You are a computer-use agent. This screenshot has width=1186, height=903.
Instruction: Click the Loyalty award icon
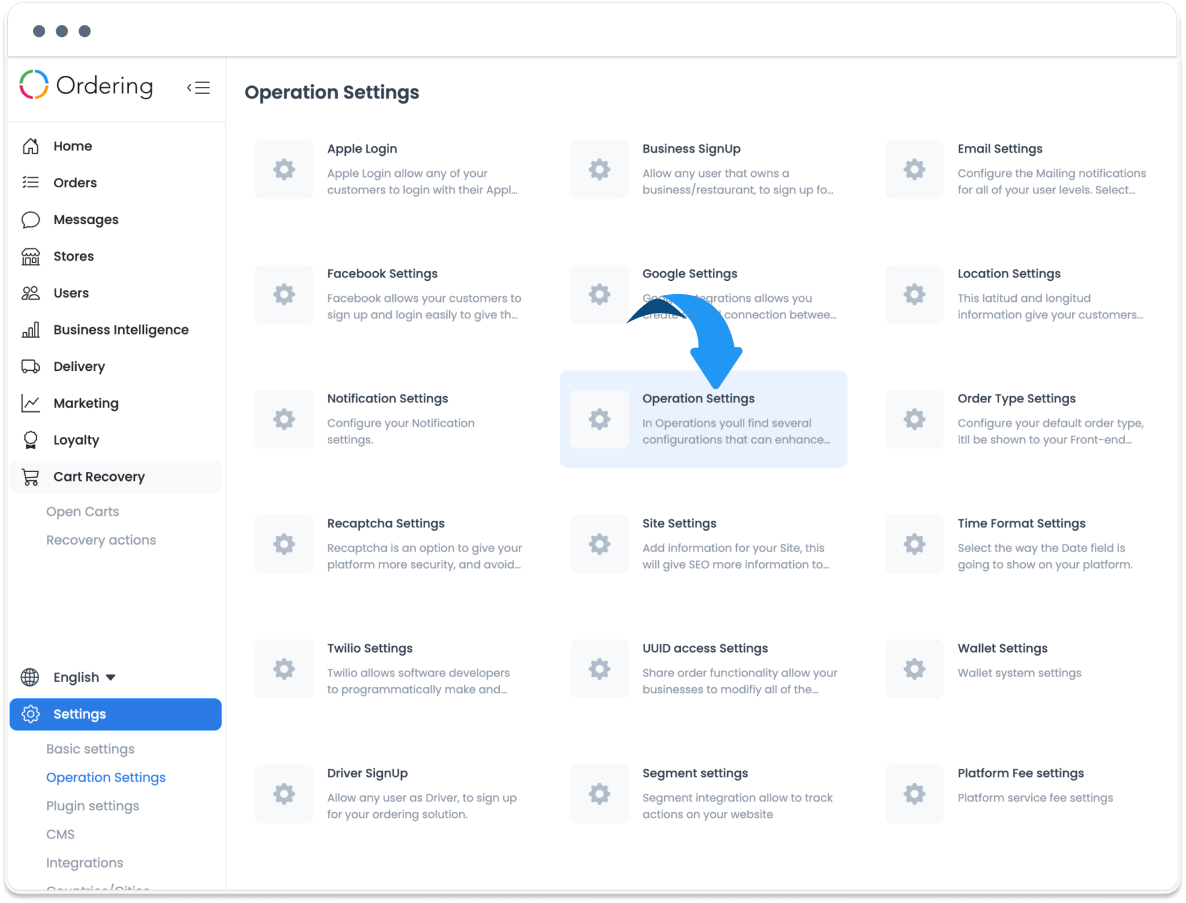[x=30, y=440]
